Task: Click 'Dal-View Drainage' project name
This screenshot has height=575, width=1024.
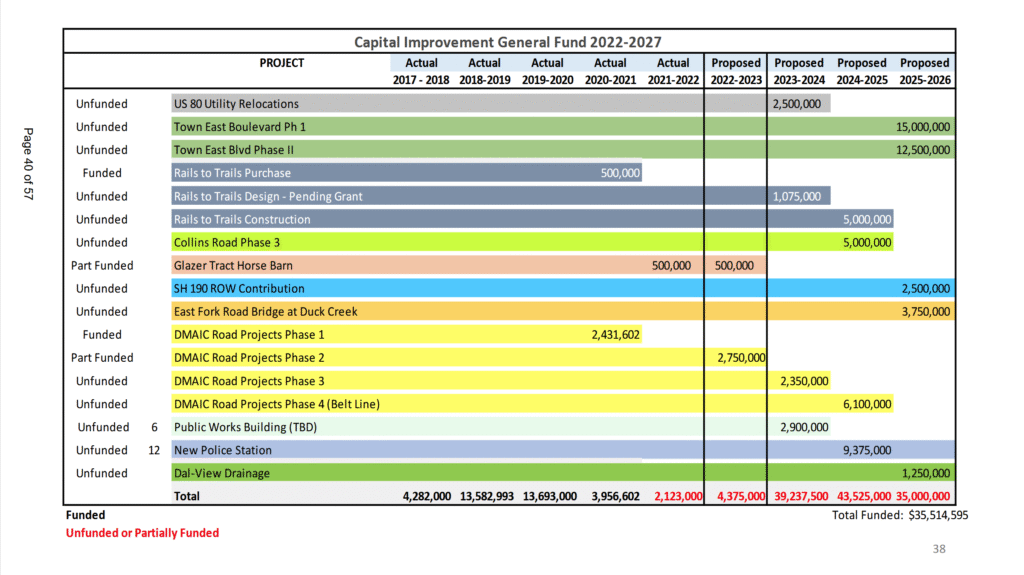Action: coord(221,473)
